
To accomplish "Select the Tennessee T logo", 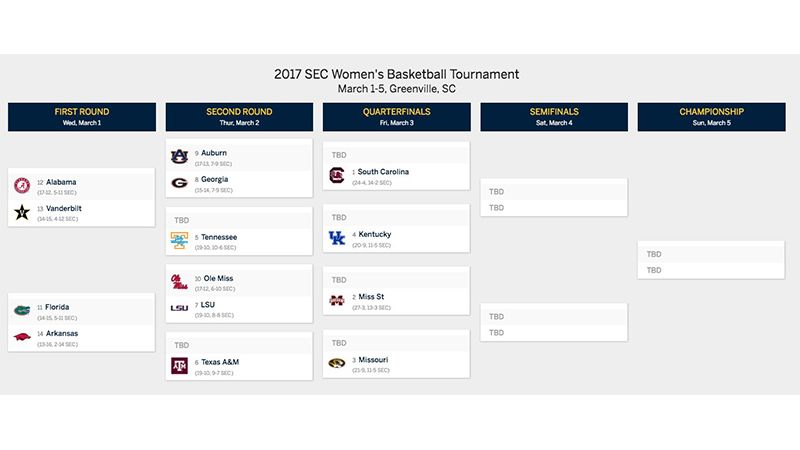I will [179, 240].
